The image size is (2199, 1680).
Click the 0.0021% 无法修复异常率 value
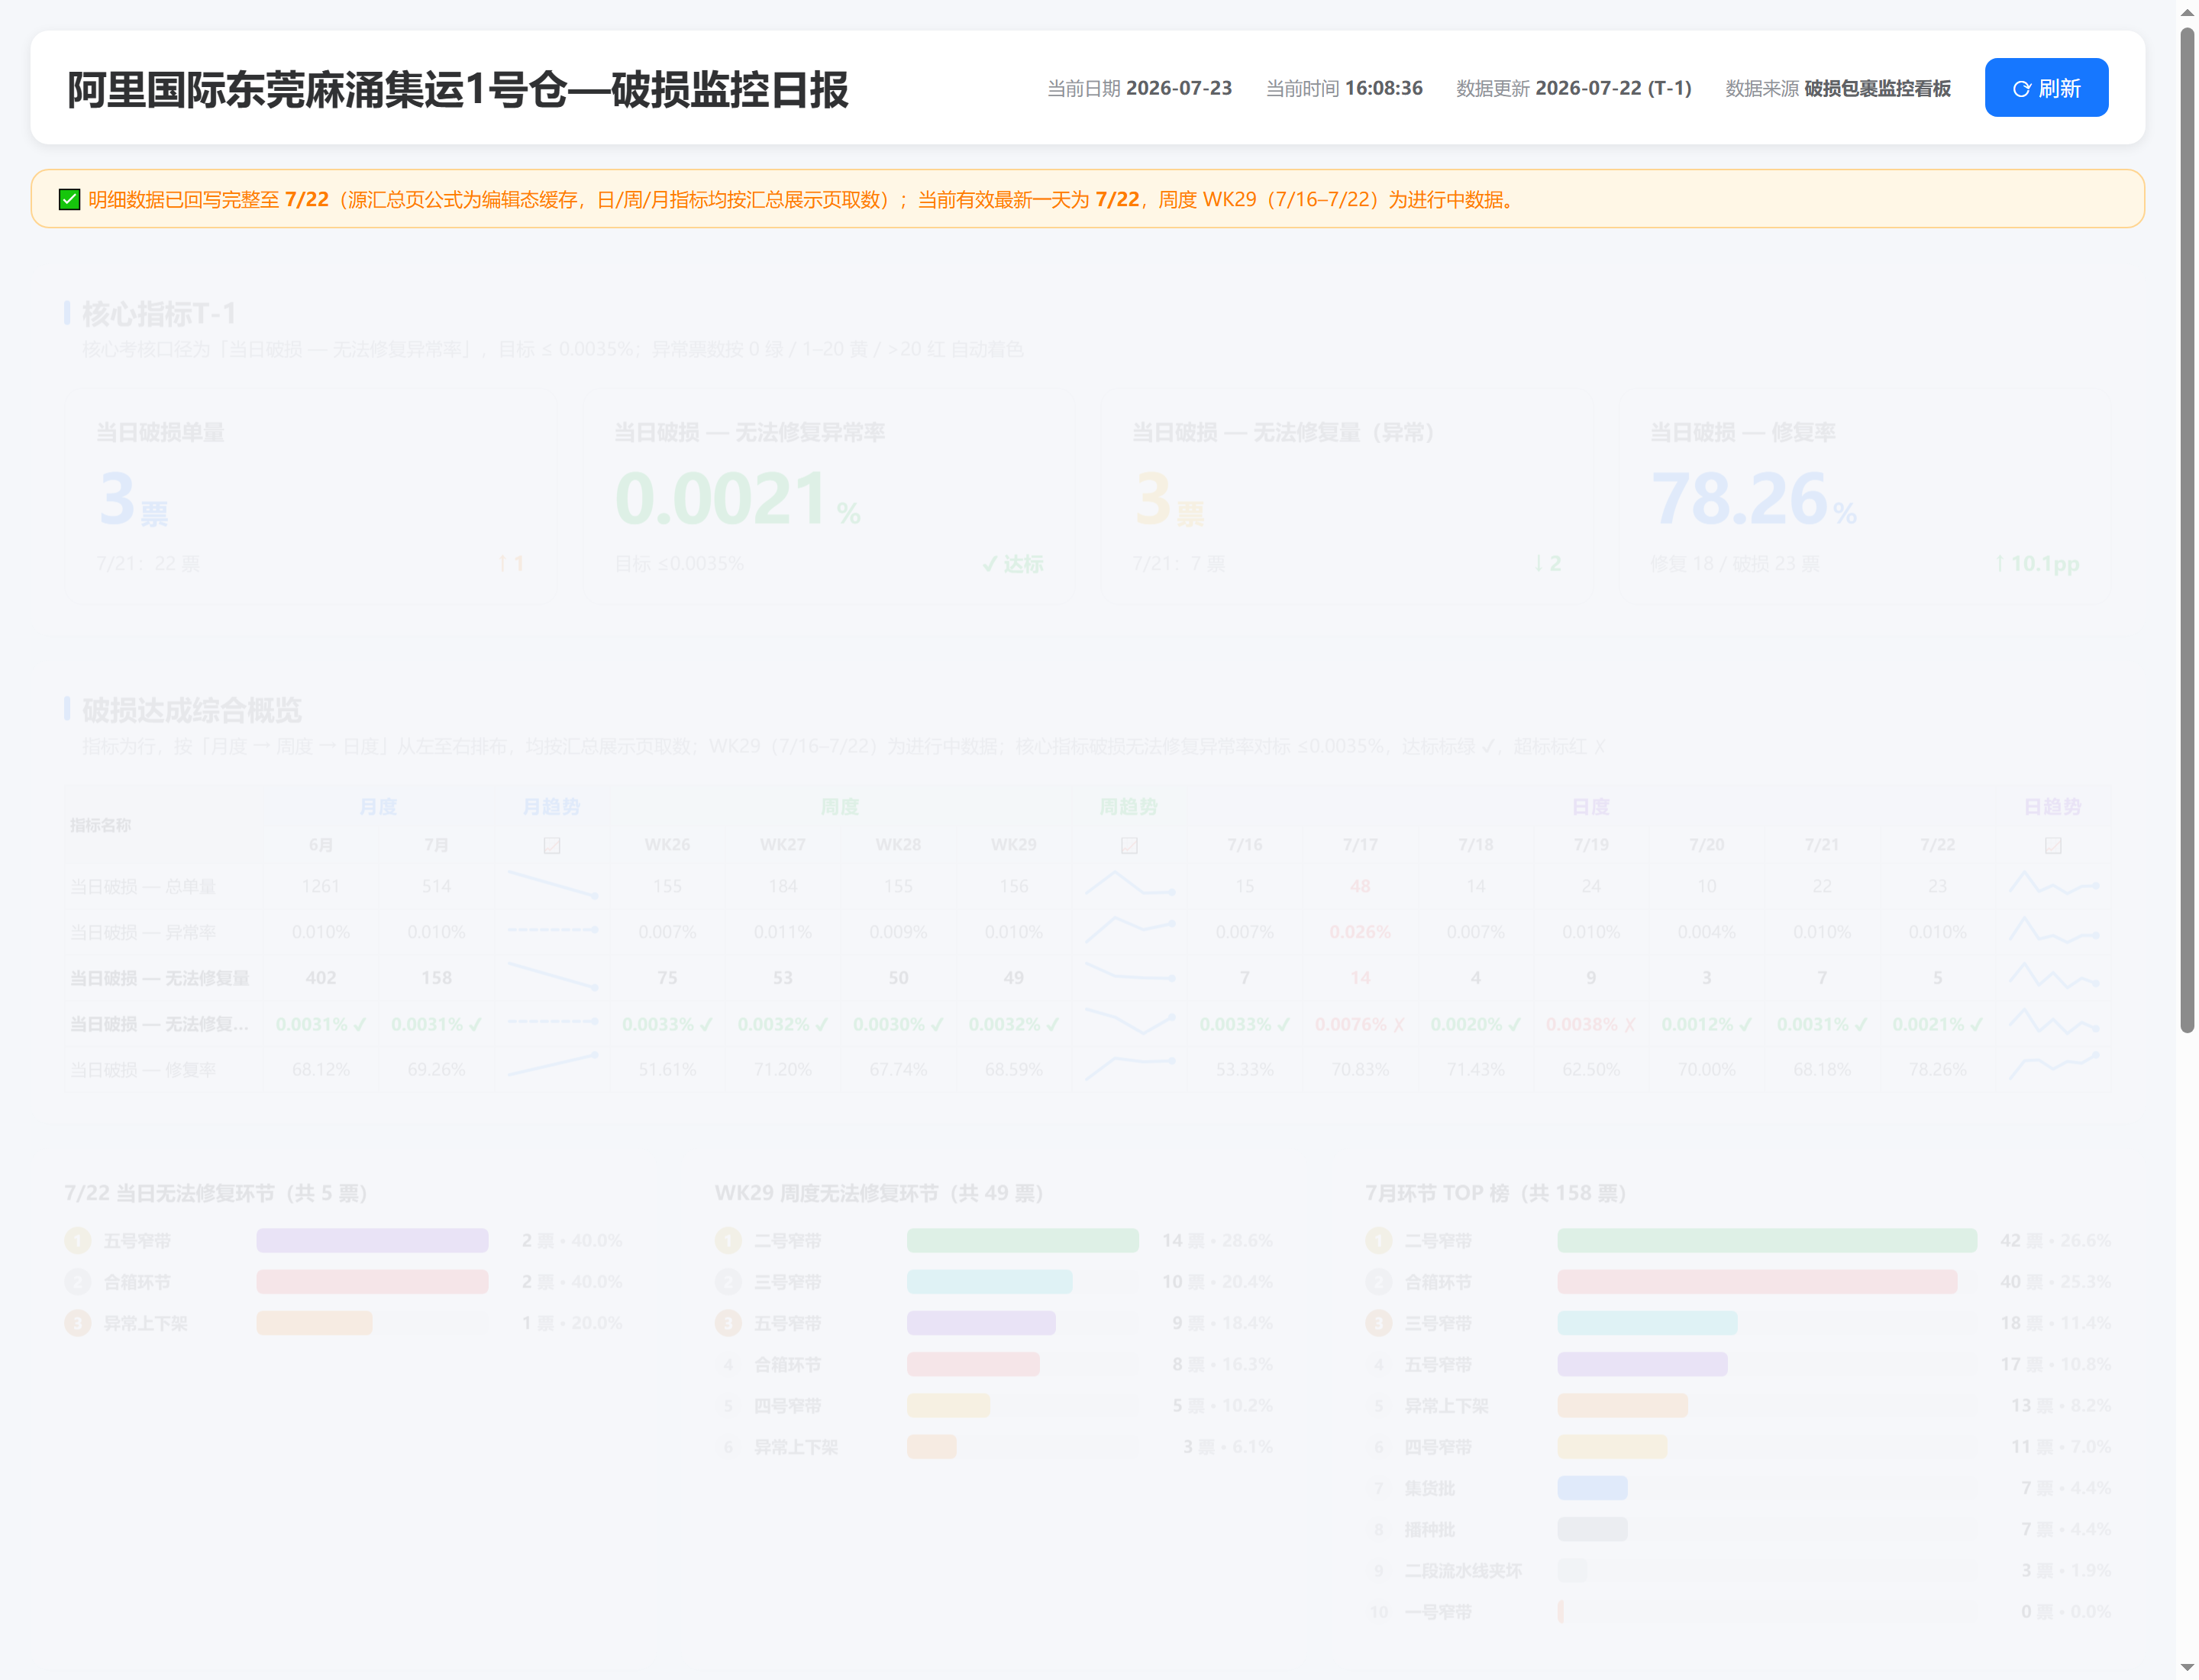coord(737,498)
